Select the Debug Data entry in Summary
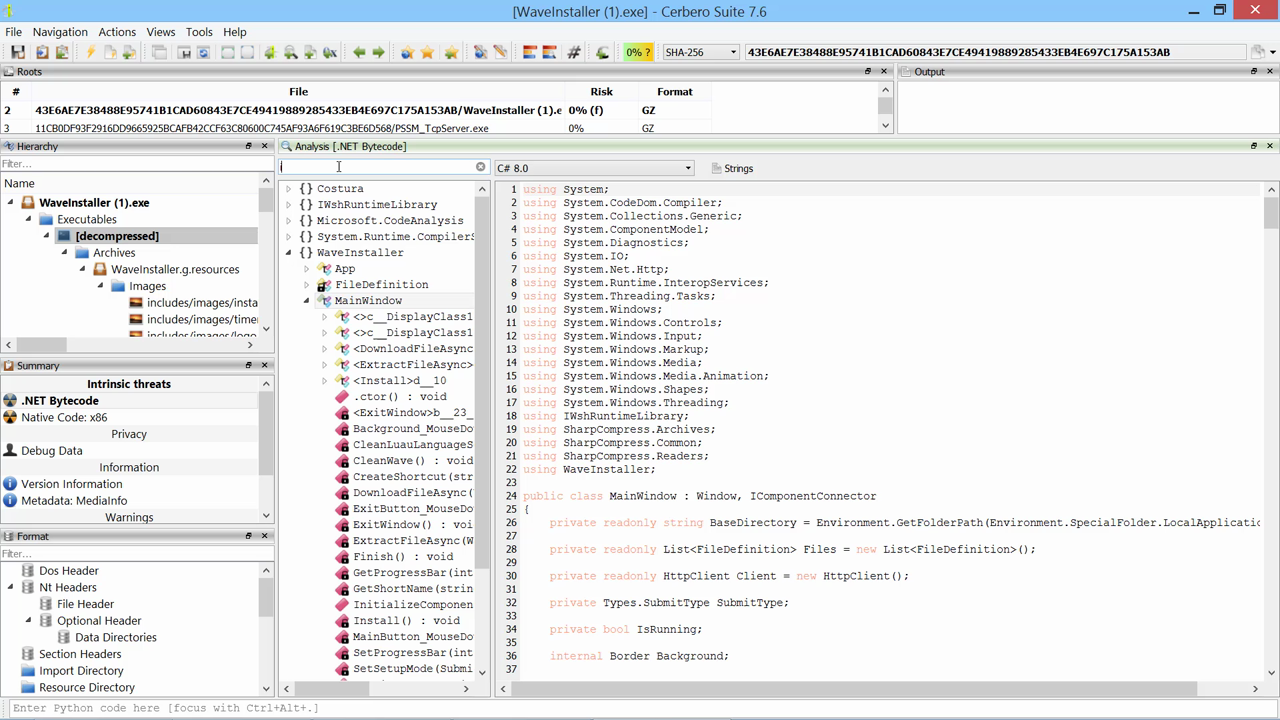 click(x=52, y=451)
